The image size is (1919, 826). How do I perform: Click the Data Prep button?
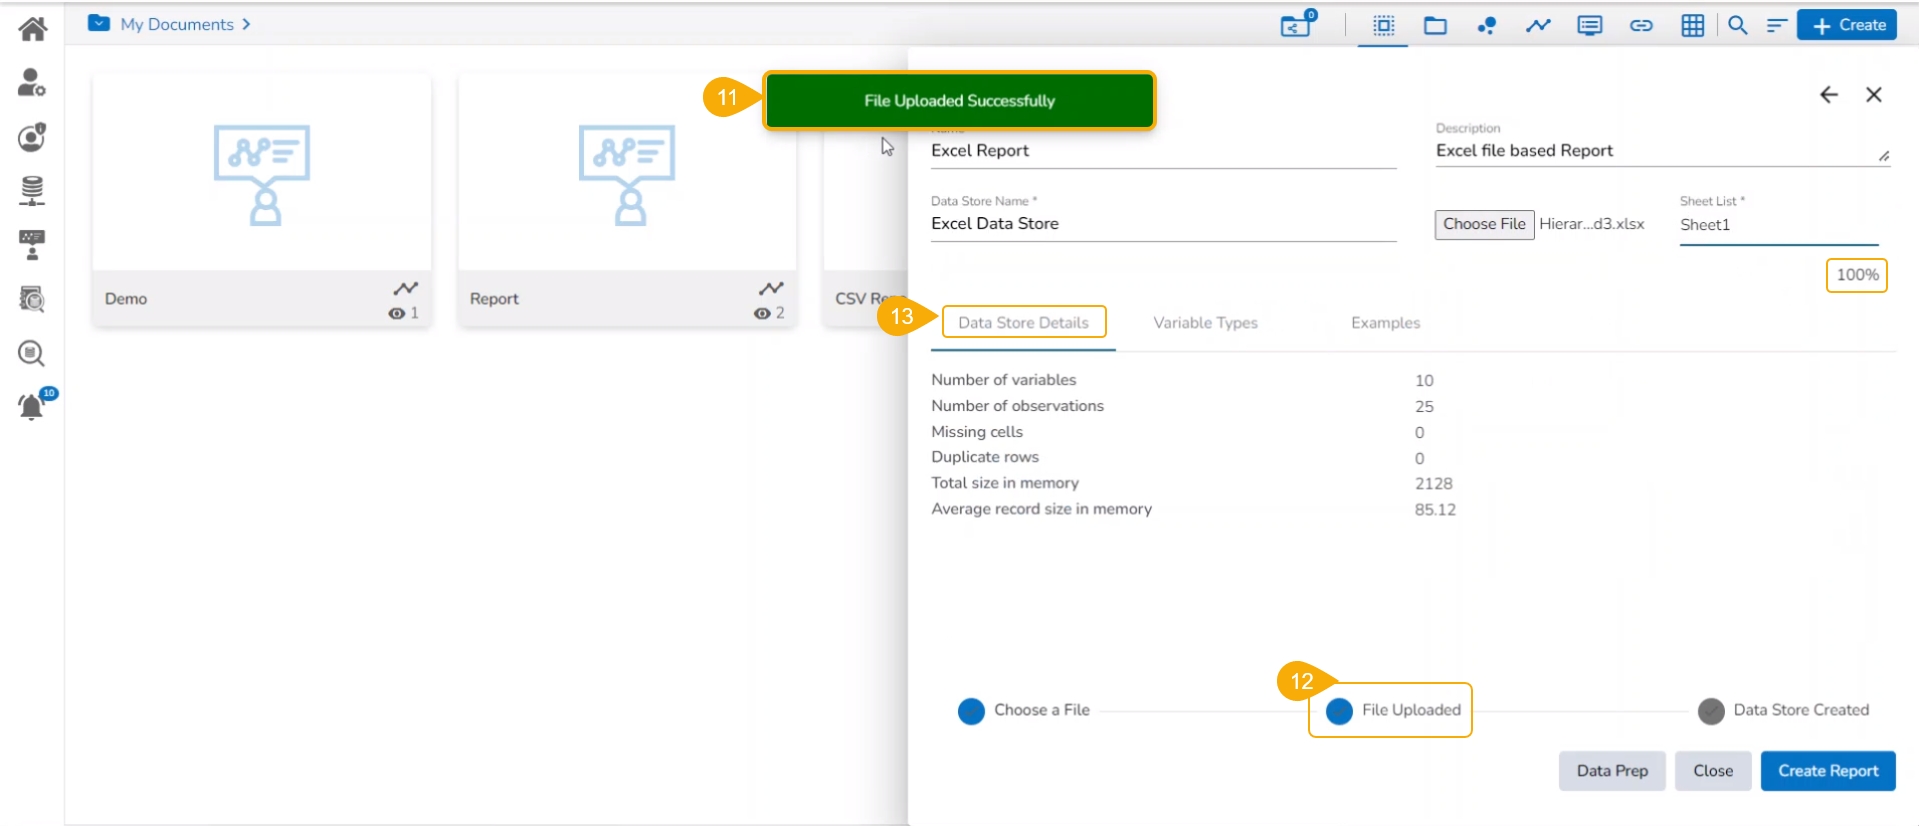[1612, 771]
